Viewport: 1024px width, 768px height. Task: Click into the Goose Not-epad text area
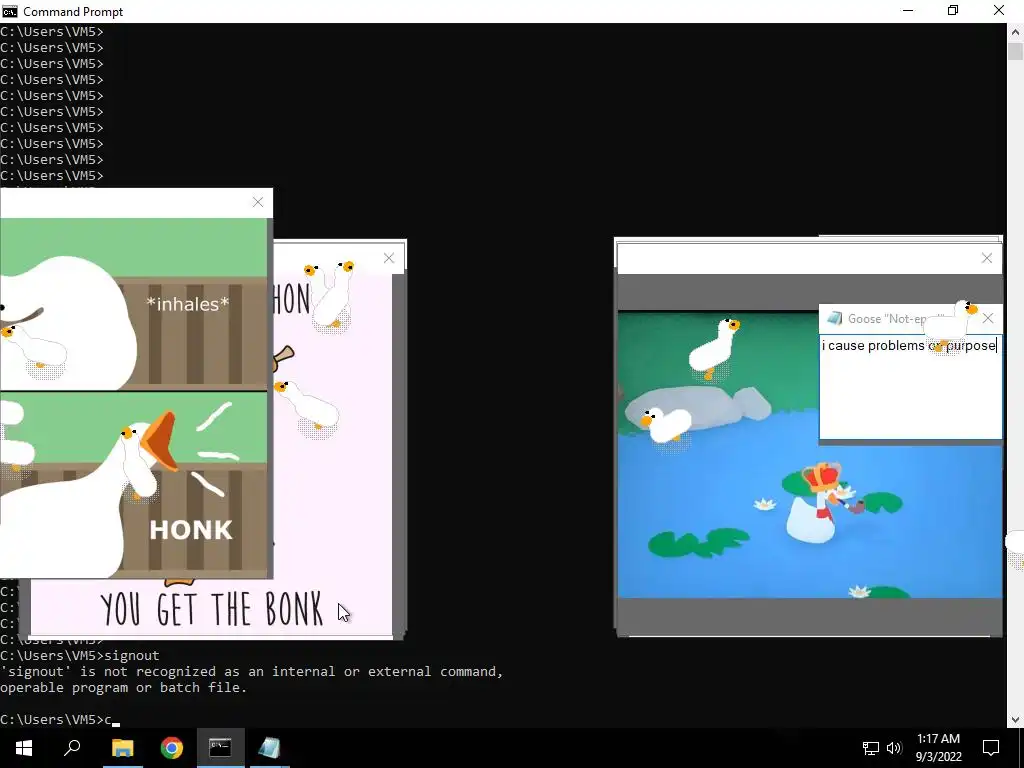point(910,388)
